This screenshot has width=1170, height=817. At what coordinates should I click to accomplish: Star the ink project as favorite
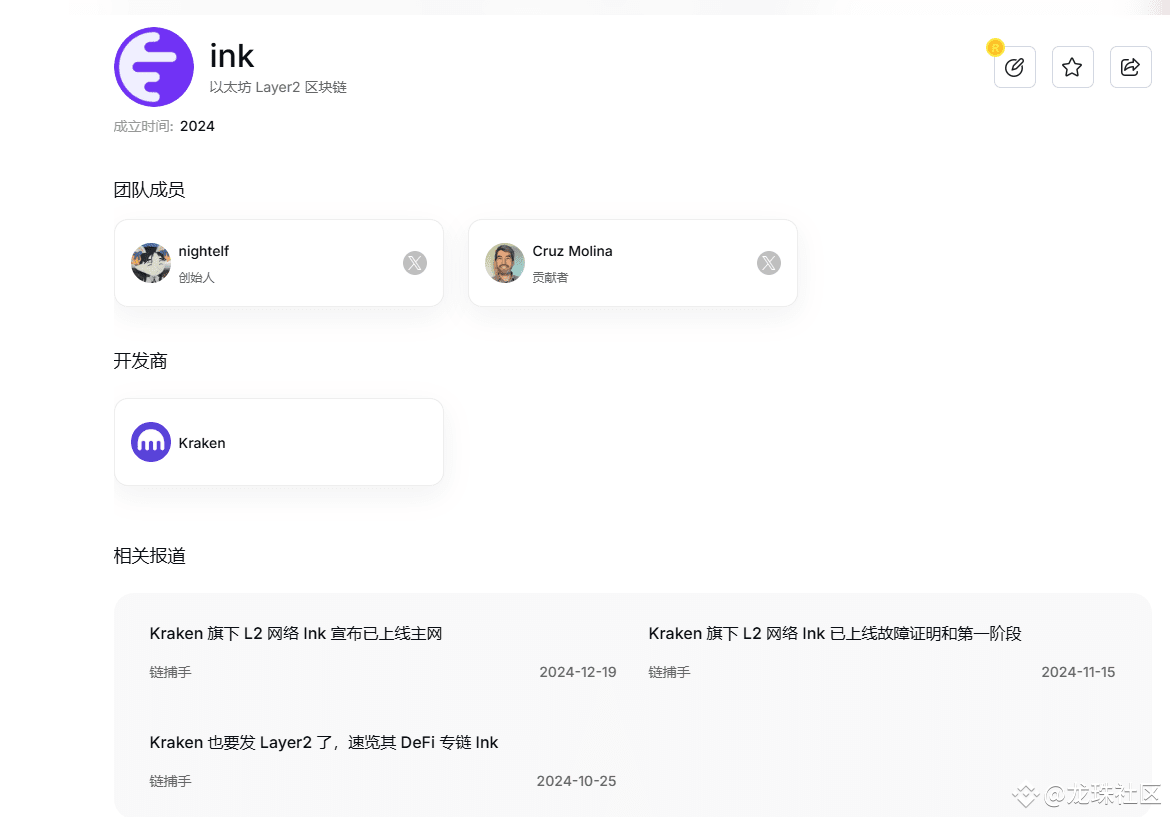[1072, 67]
